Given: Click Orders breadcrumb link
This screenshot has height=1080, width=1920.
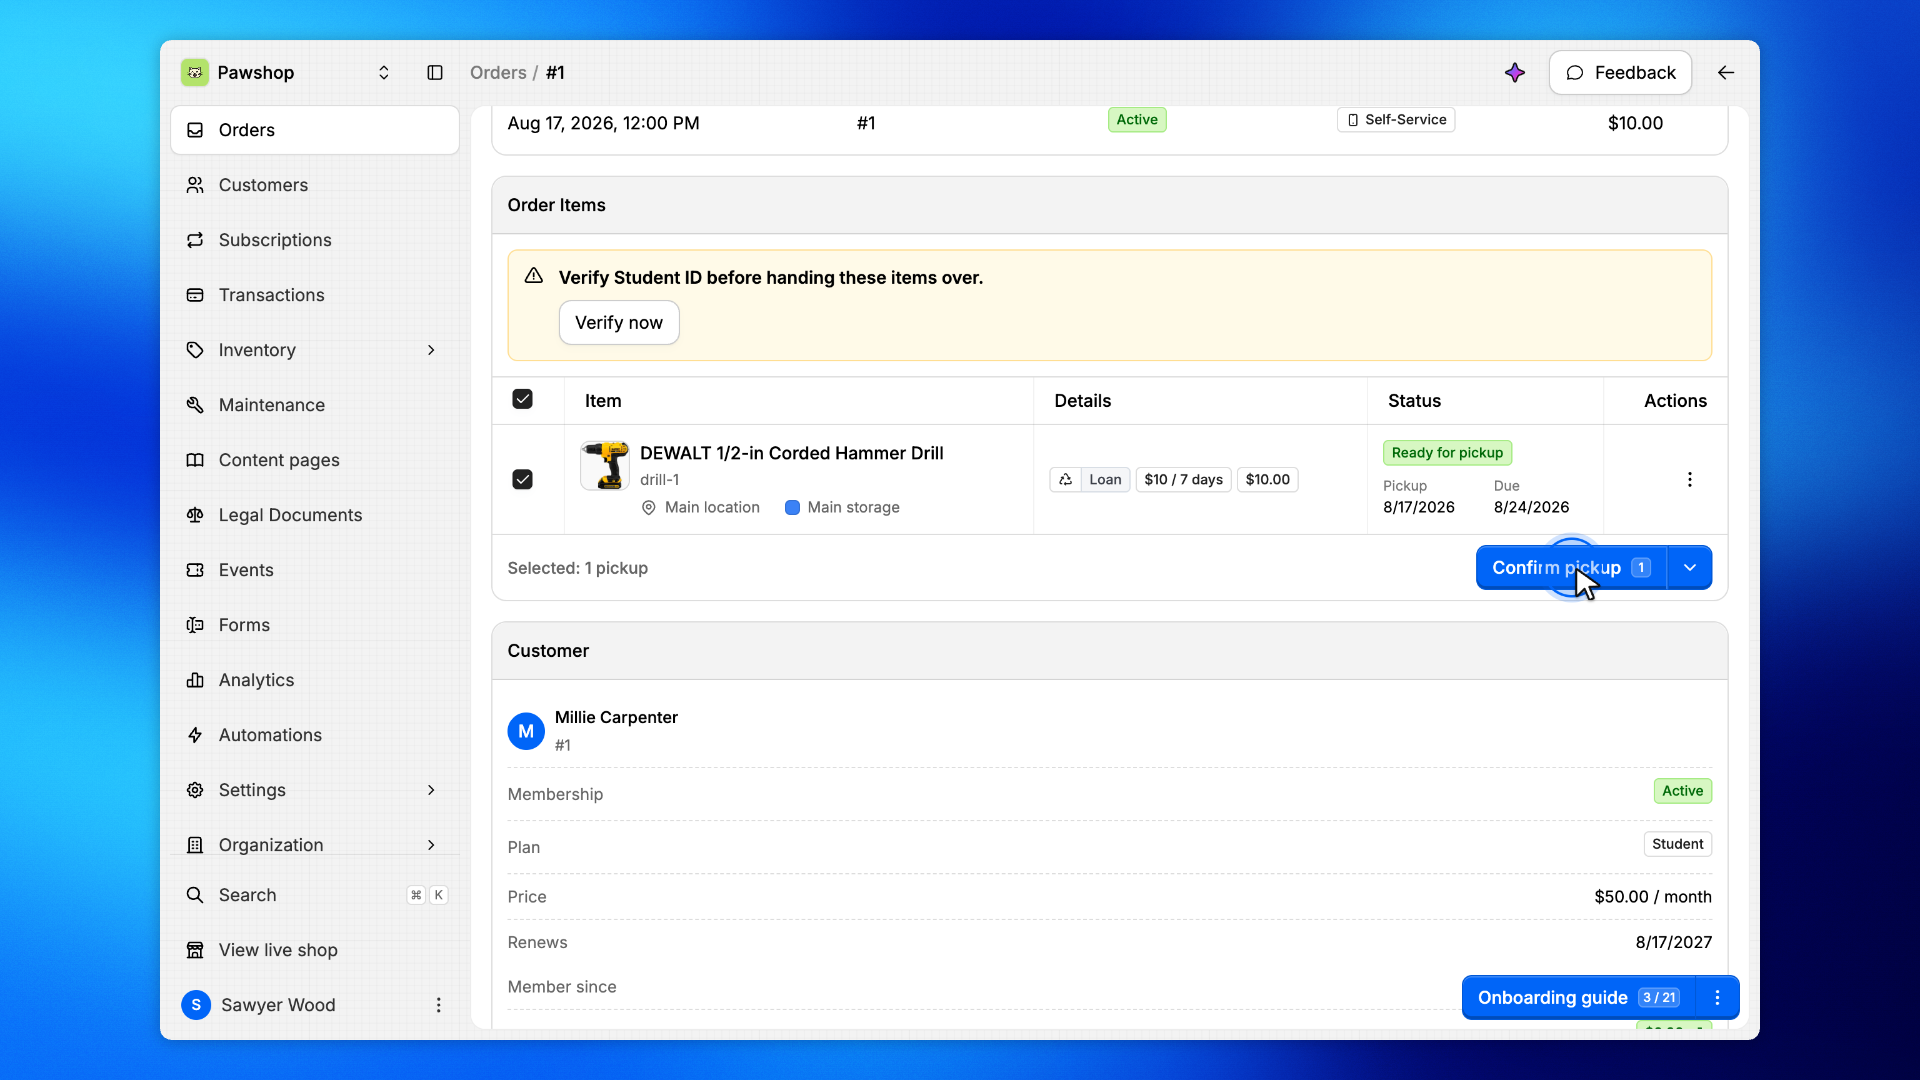Looking at the screenshot, I should coord(498,72).
